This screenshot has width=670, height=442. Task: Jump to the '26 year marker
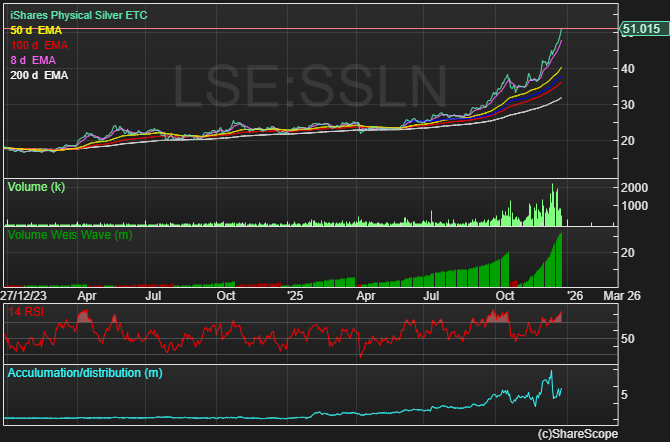576,295
